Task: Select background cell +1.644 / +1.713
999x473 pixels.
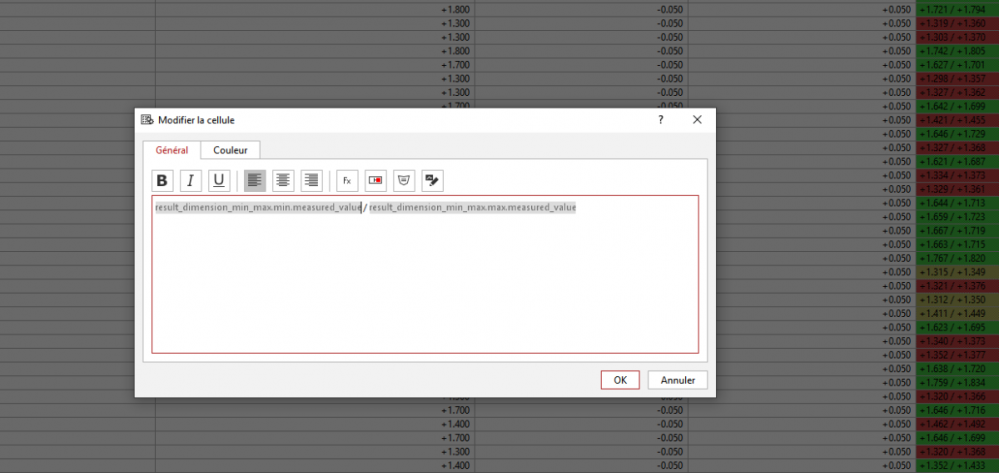Action: click(957, 203)
